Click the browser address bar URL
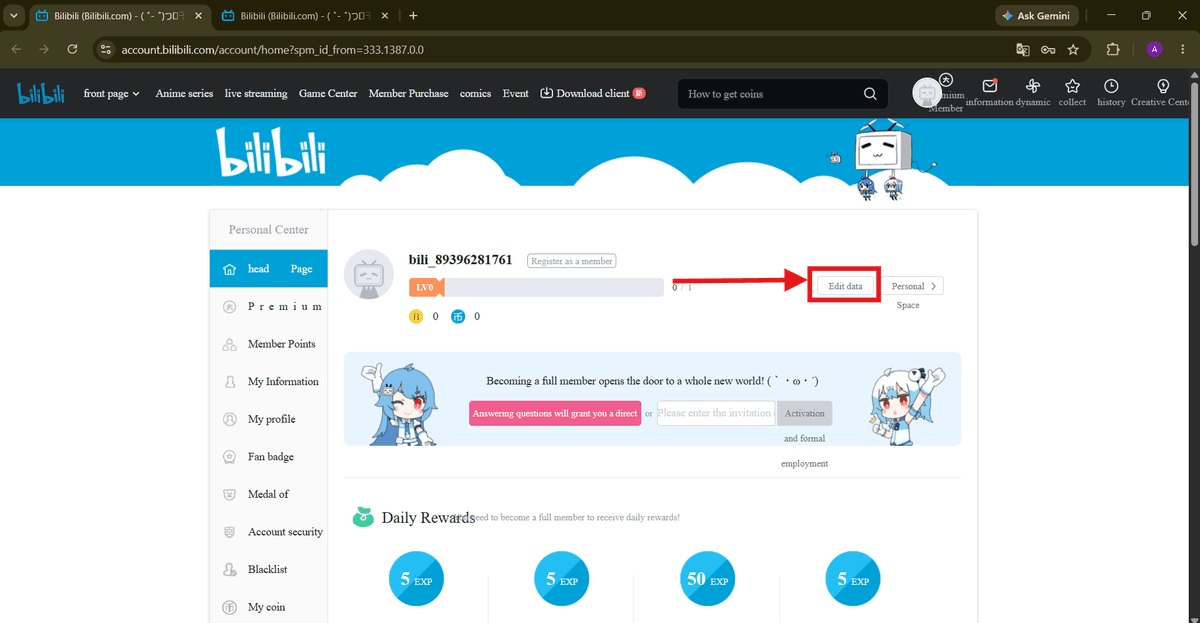The height and width of the screenshot is (623, 1200). [271, 49]
